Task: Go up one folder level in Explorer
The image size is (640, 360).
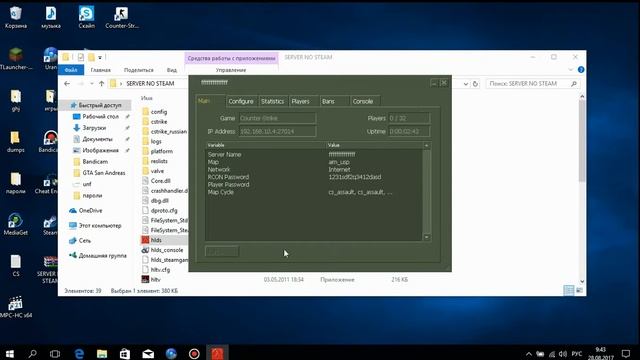Action: [101, 84]
